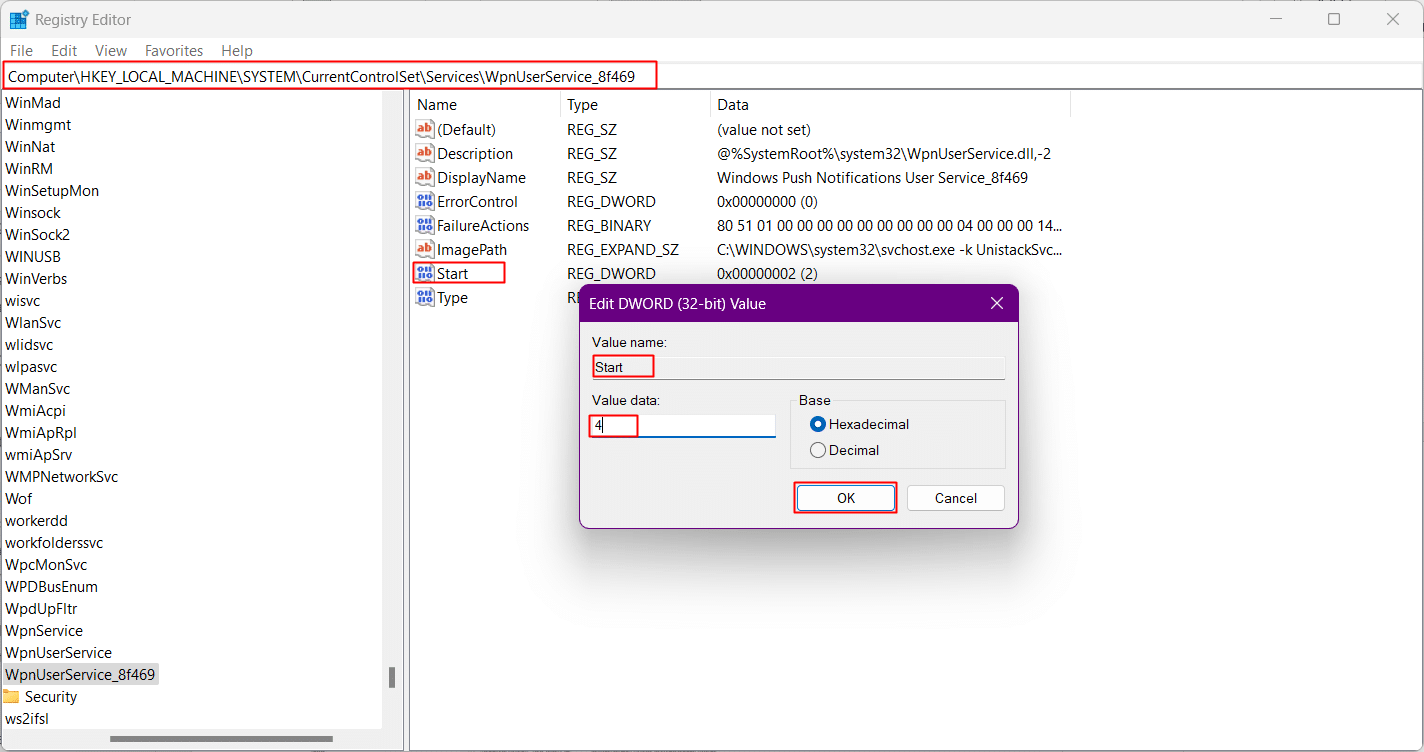Select the WinMad key in tree
This screenshot has height=752, width=1424.
33,102
